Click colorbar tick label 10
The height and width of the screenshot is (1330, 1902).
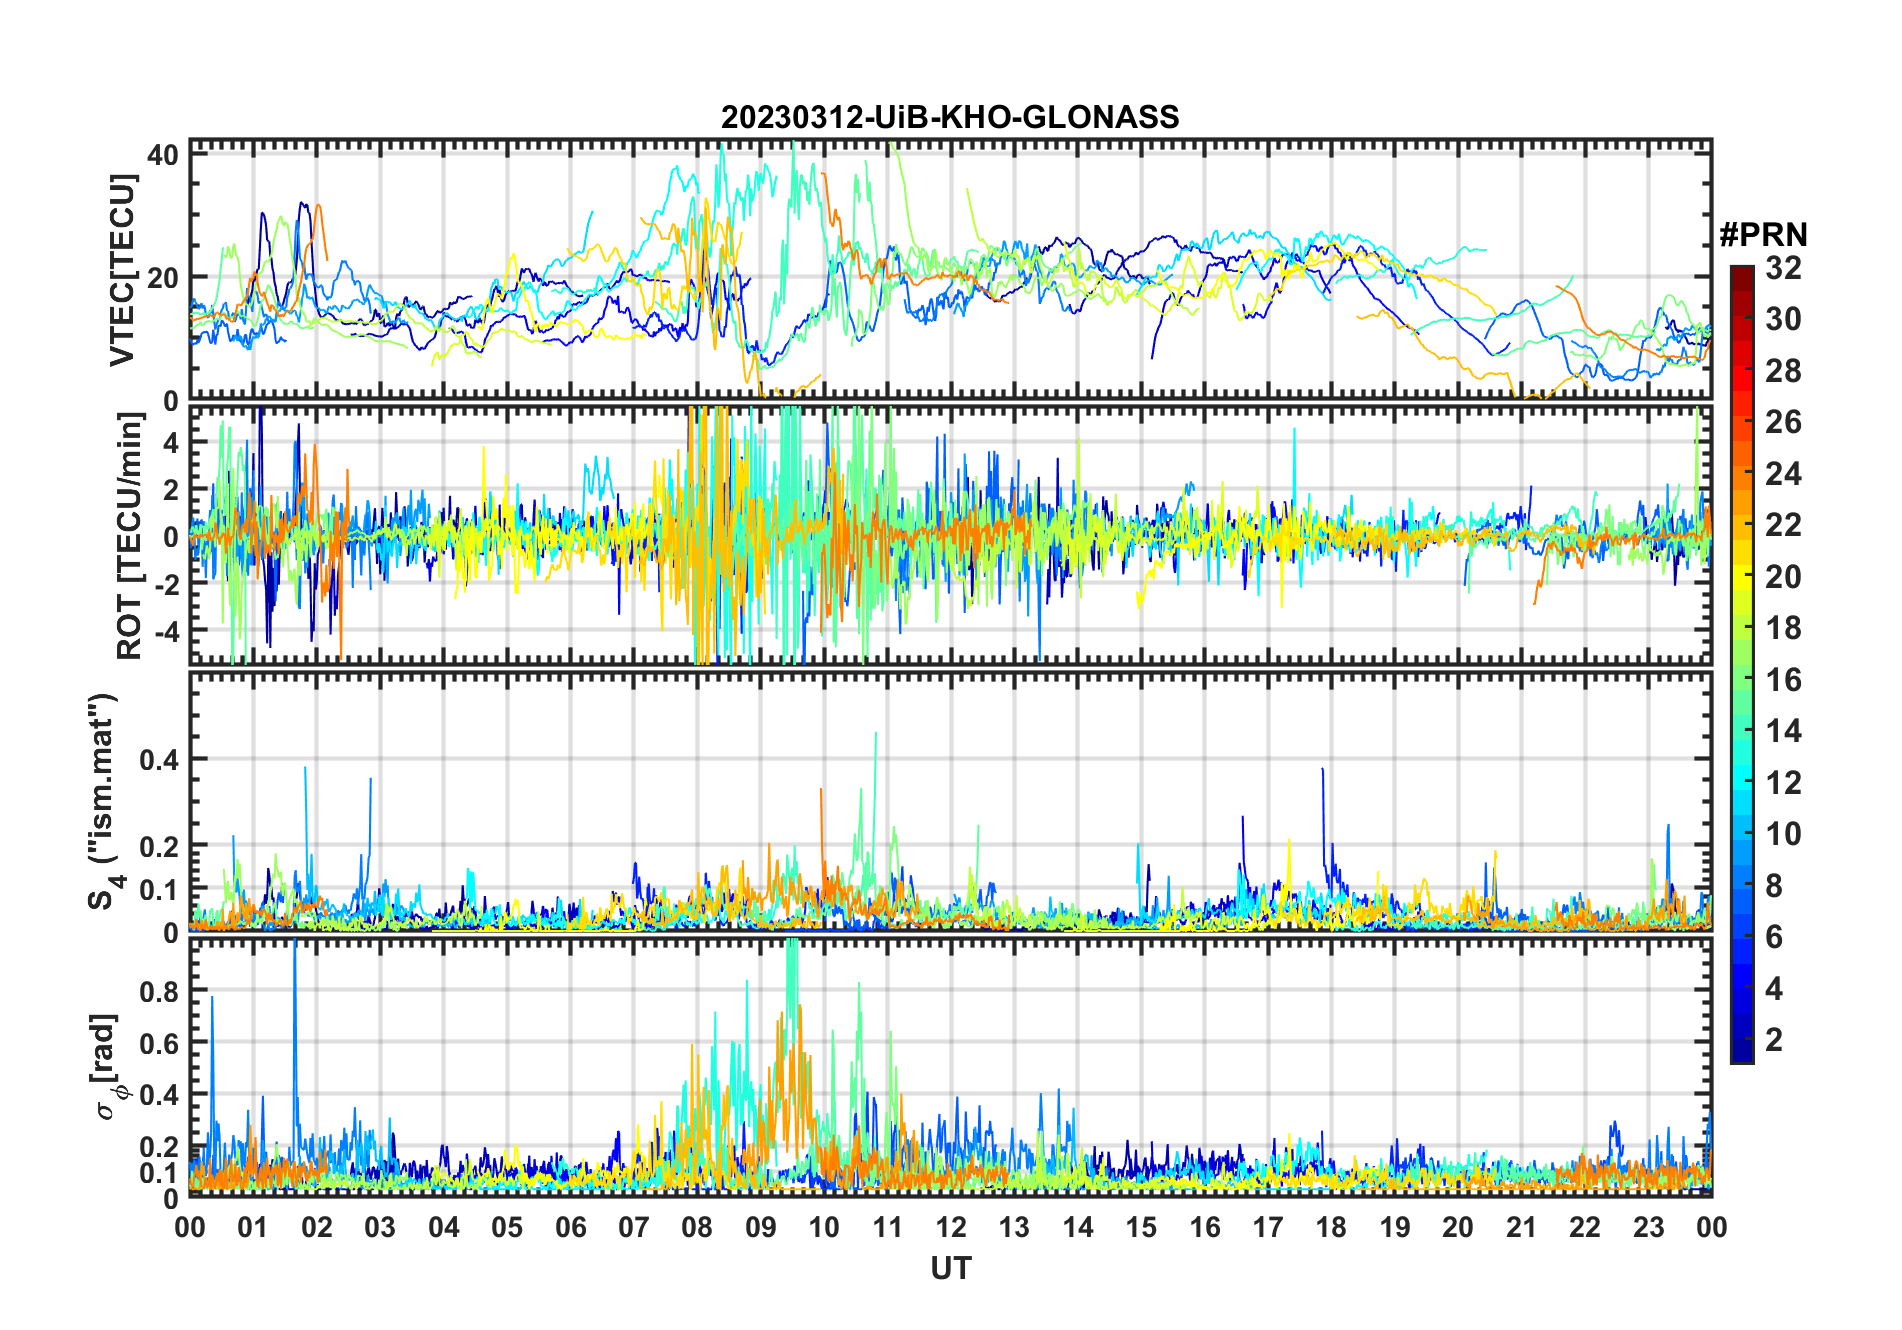[x=1783, y=834]
